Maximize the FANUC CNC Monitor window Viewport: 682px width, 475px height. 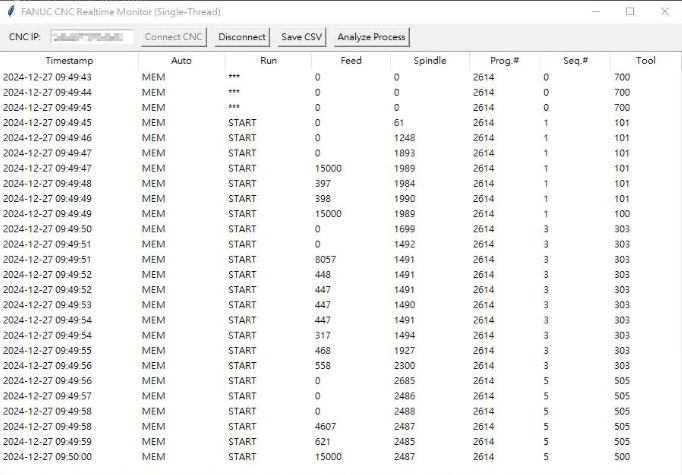[x=630, y=11]
